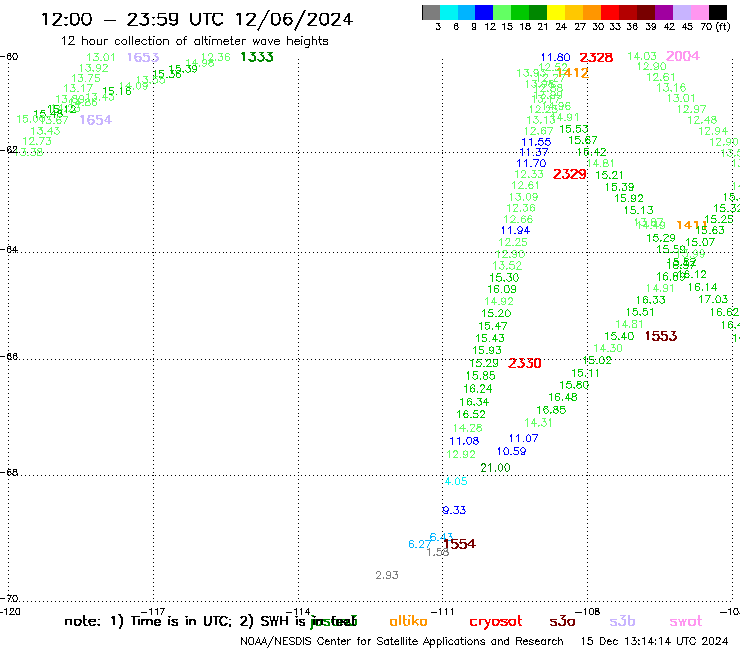The image size is (740, 650).
Task: Click the maroon "1554" time label
Action: 460,544
